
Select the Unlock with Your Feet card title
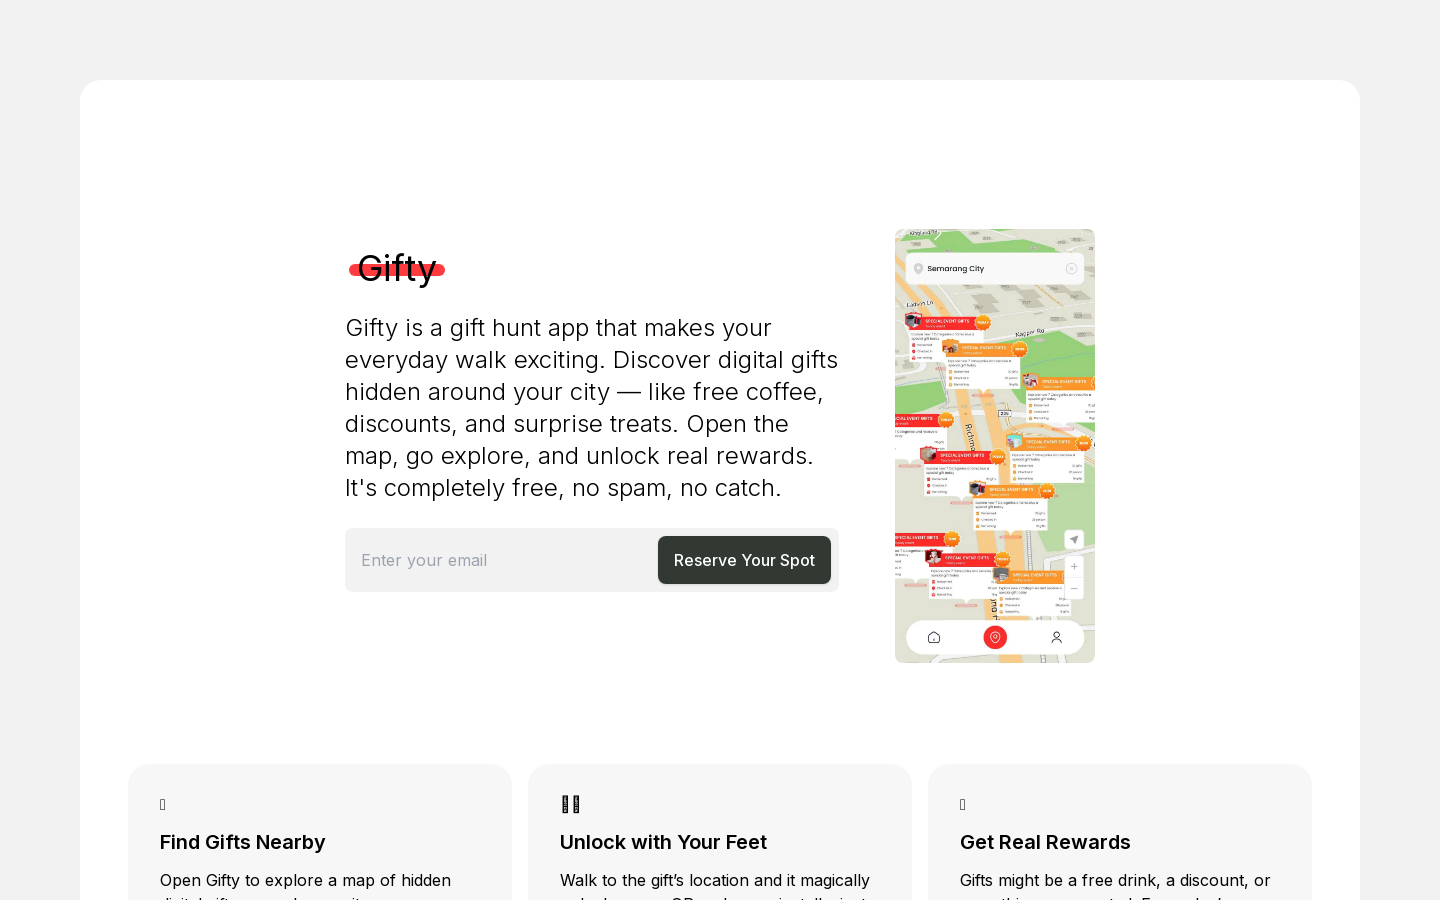tap(663, 842)
